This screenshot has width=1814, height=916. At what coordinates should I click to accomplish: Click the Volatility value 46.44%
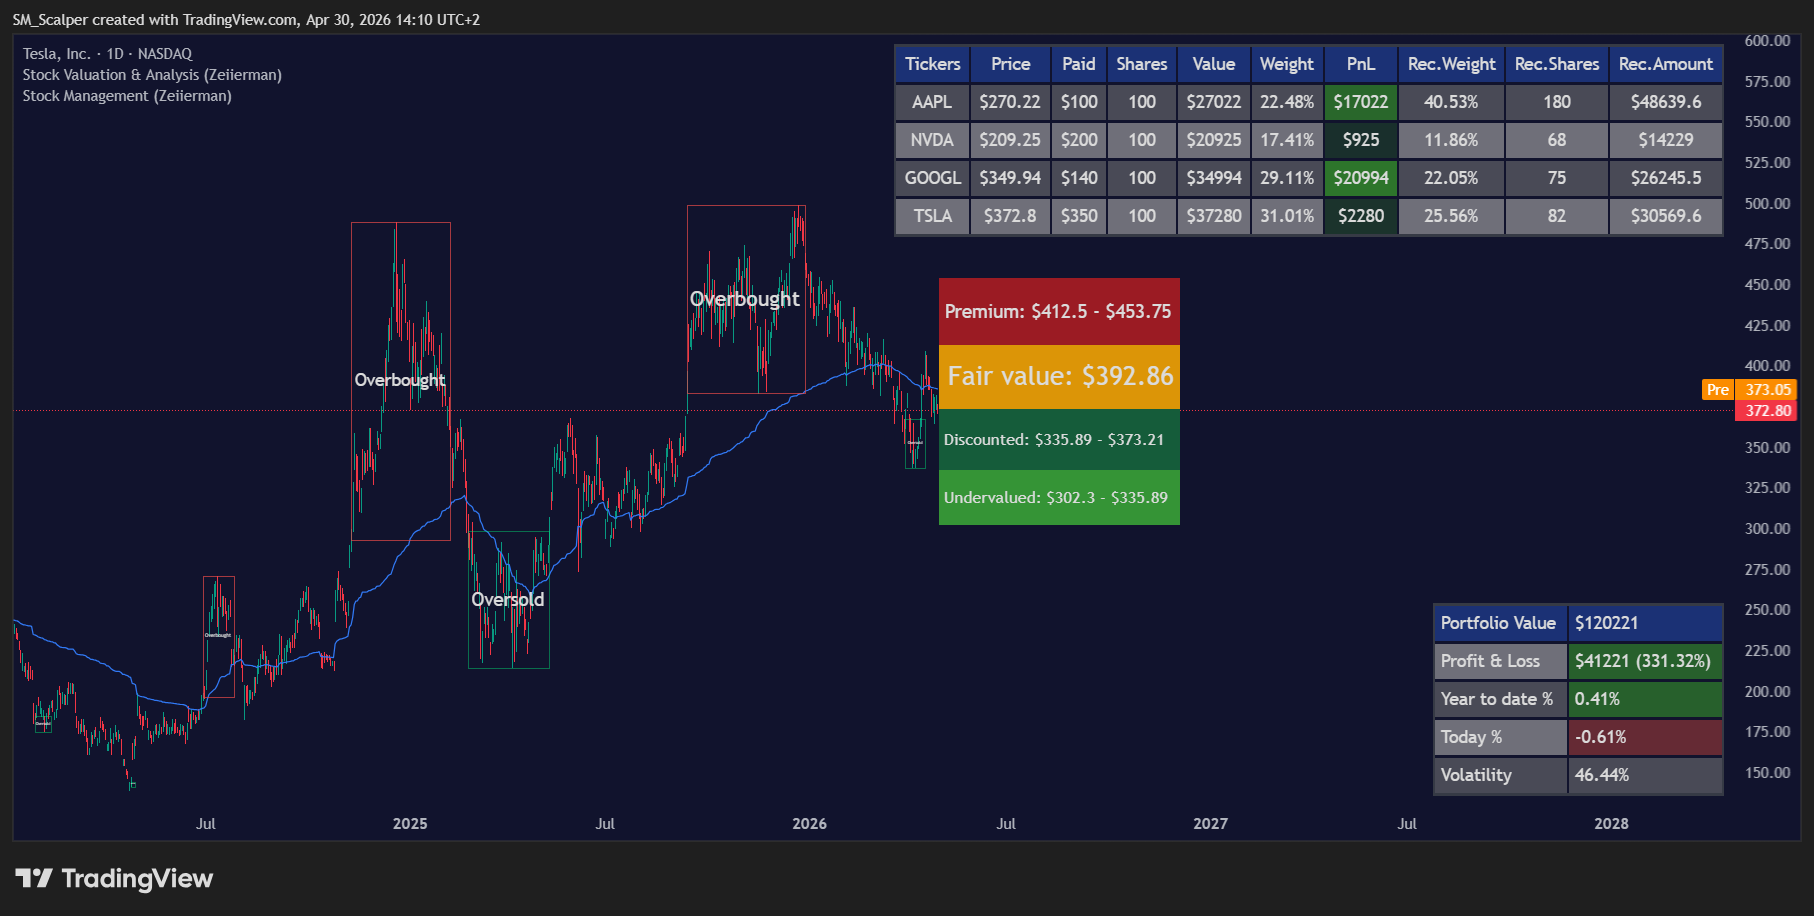point(1645,775)
